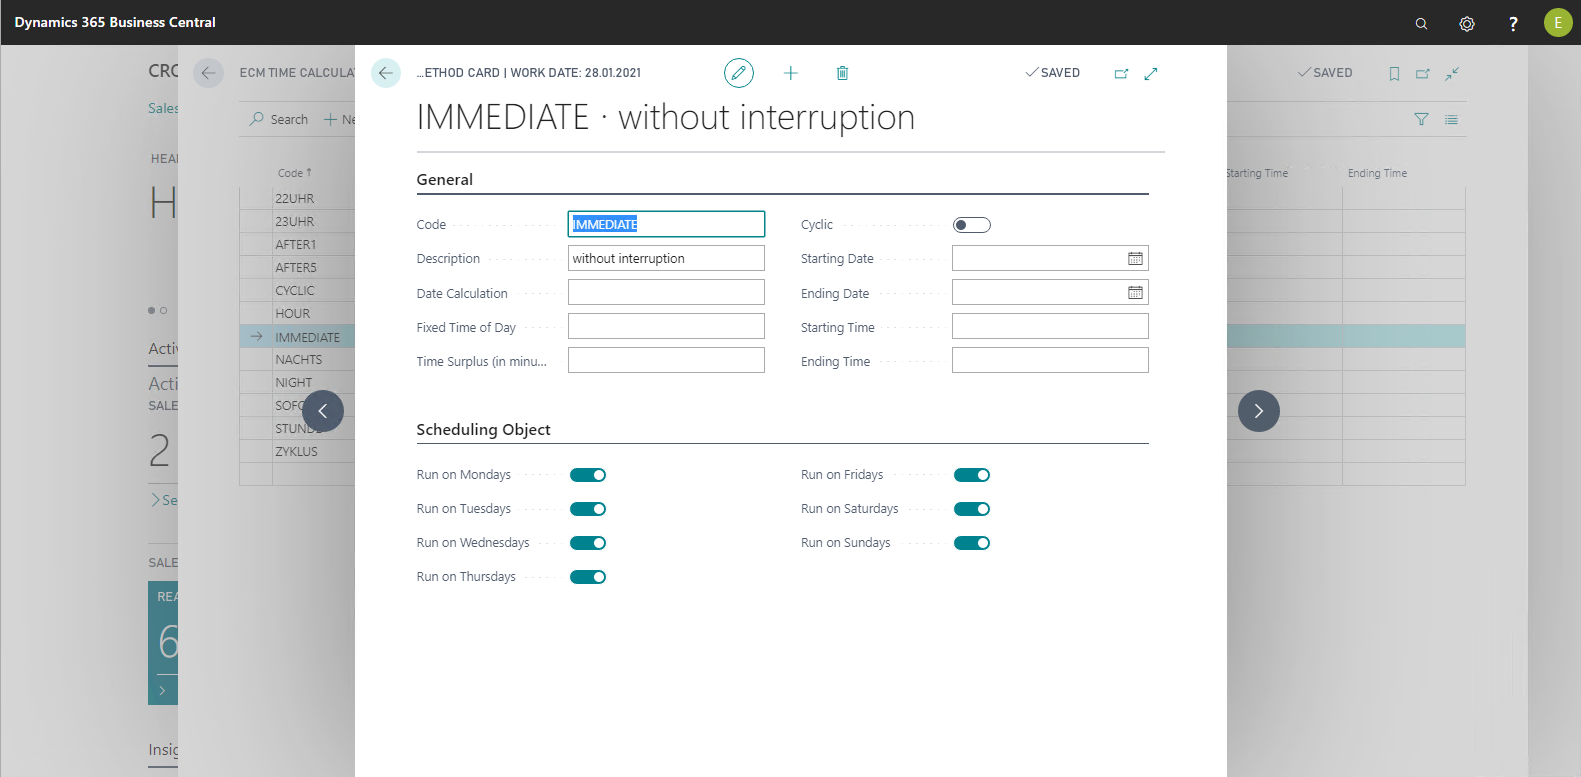Collapse the General section header
The height and width of the screenshot is (777, 1581).
(445, 180)
